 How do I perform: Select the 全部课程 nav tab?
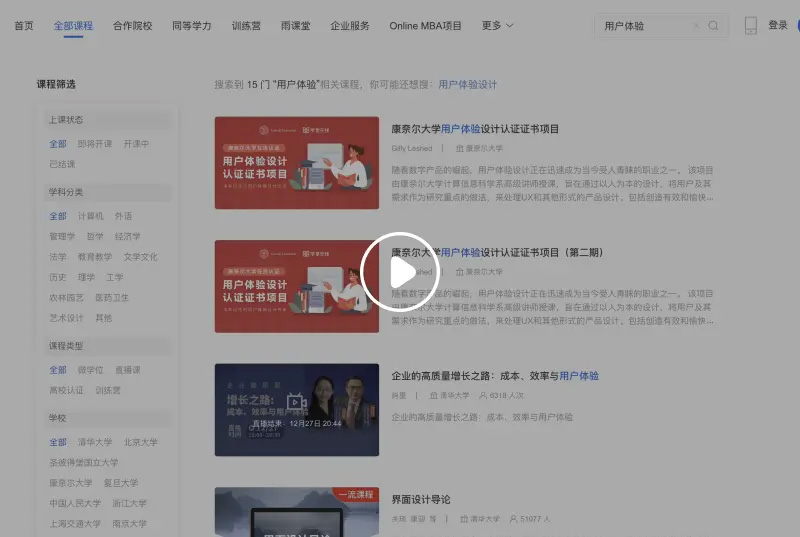coord(73,25)
